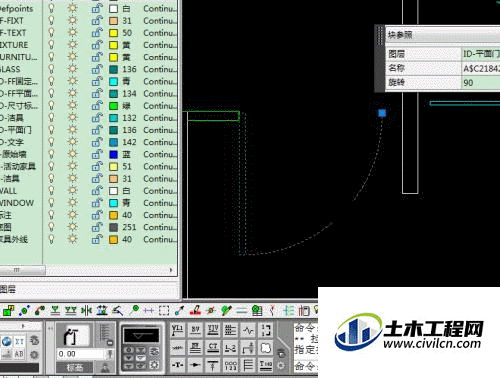Change the green swatch of D-尺寸标 layer
Screen dimensions: 500x378
click(113, 106)
